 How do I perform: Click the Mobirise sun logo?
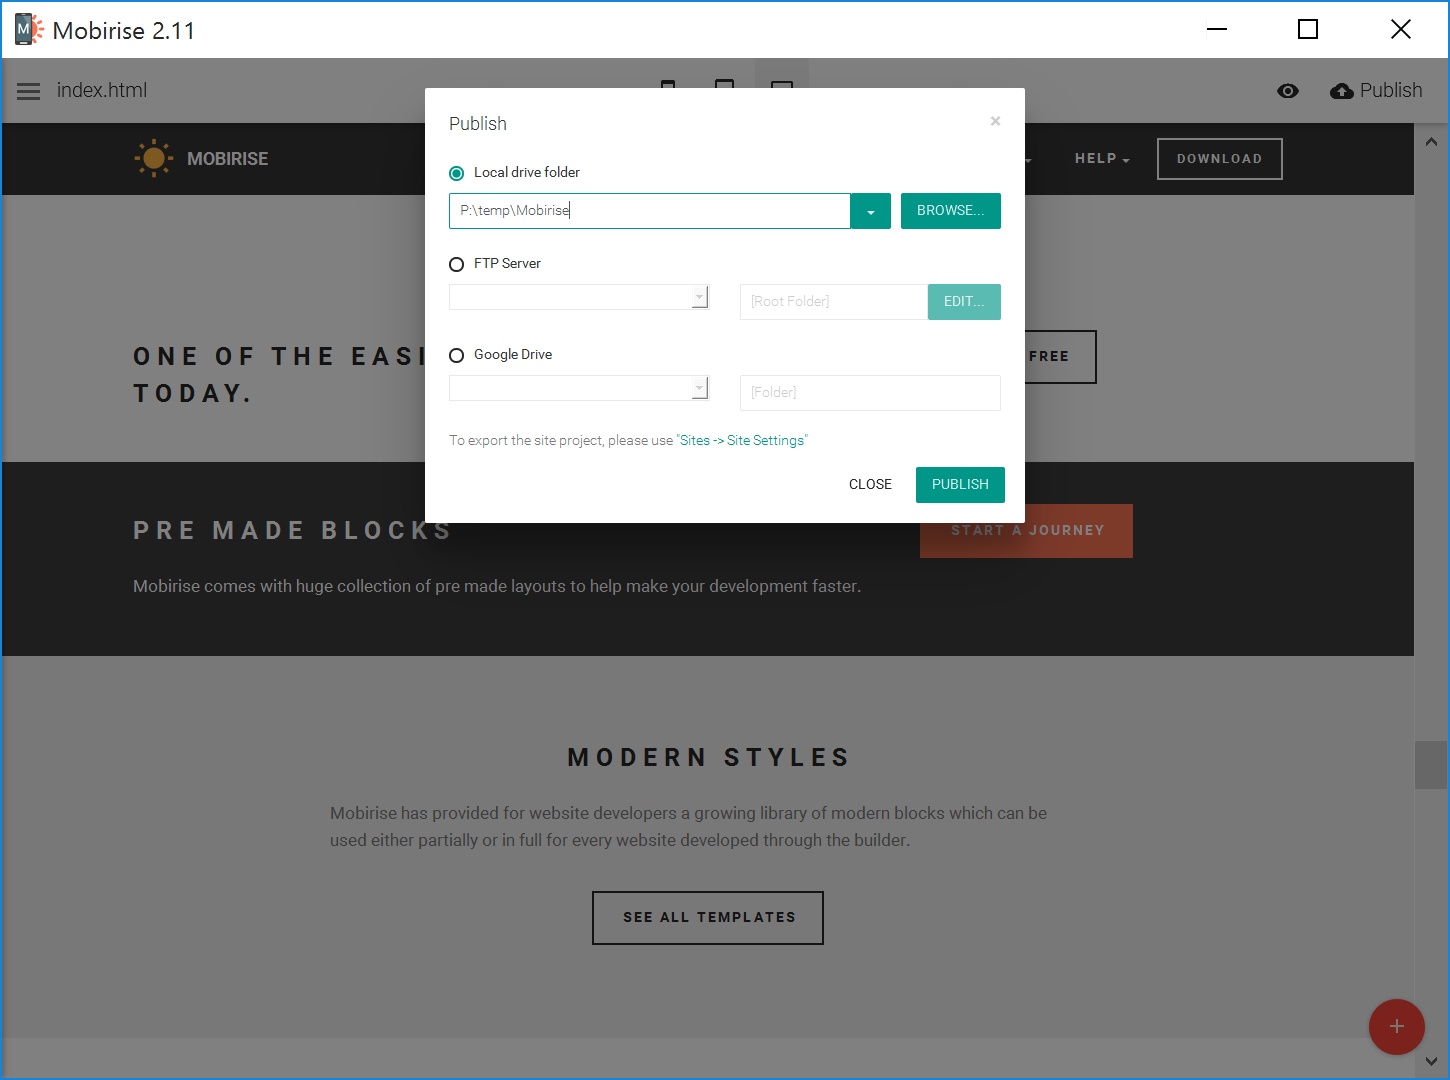coord(153,158)
